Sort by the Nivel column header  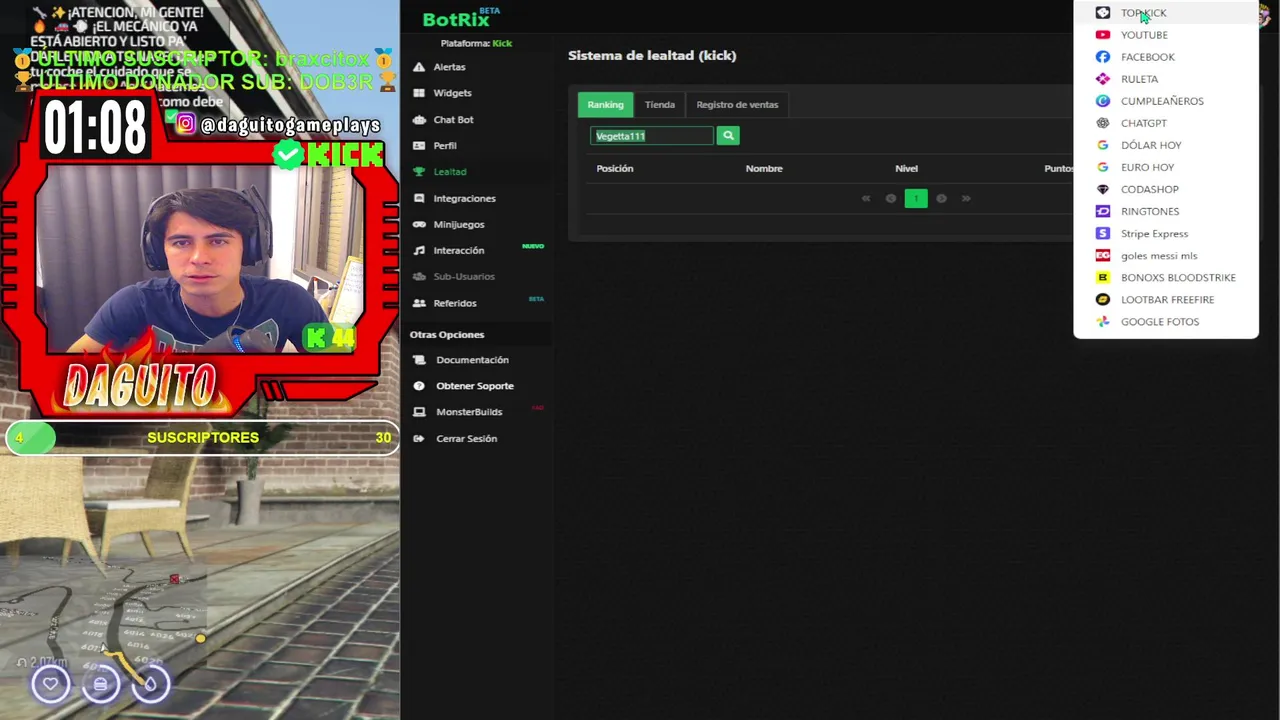tap(906, 169)
